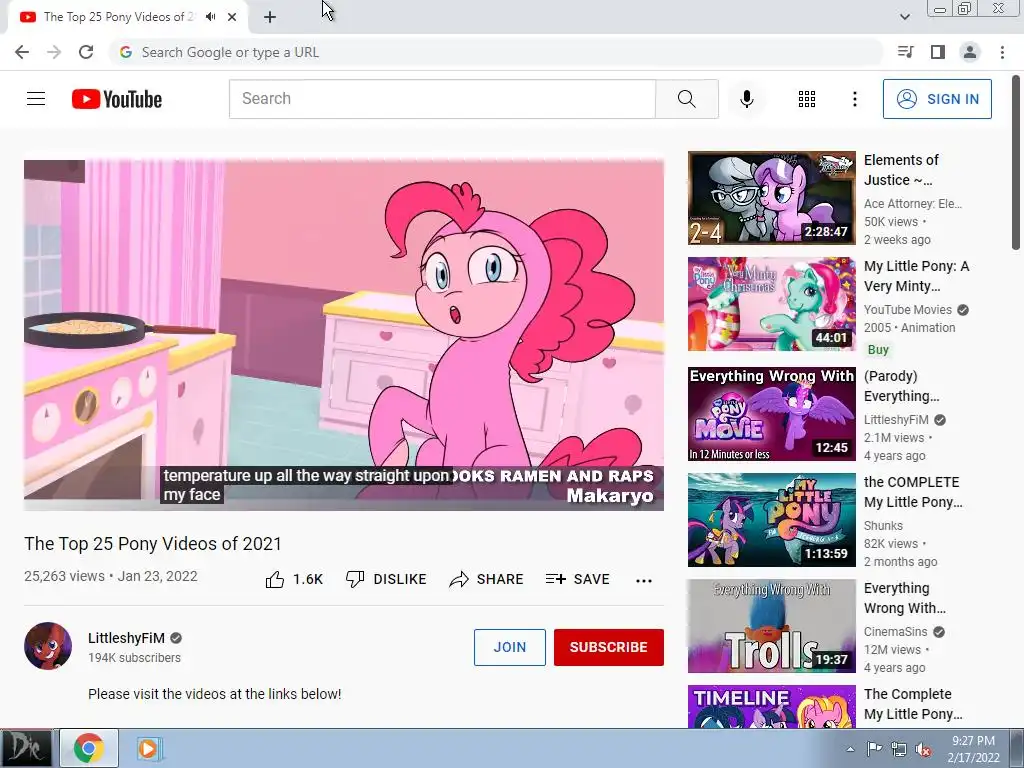Open the LittleshyFiM channel name link
The width and height of the screenshot is (1024, 768).
tap(126, 638)
